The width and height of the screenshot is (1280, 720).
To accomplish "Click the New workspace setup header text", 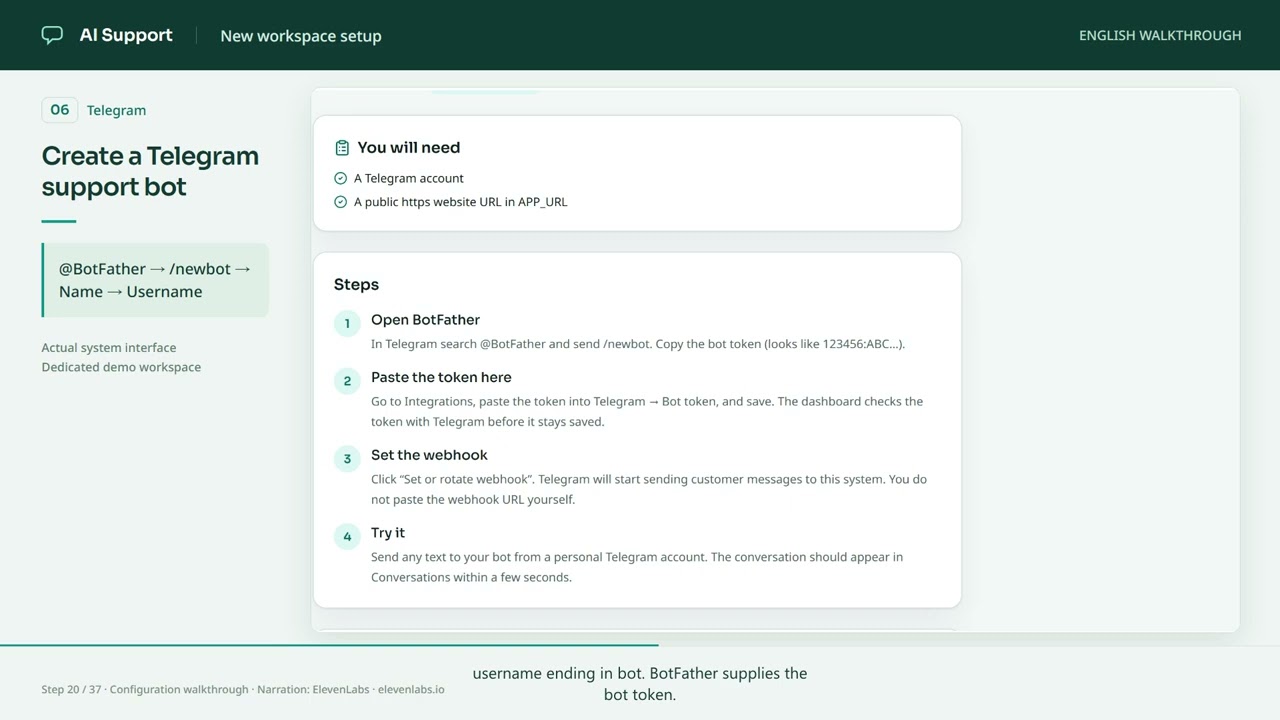I will tap(301, 36).
